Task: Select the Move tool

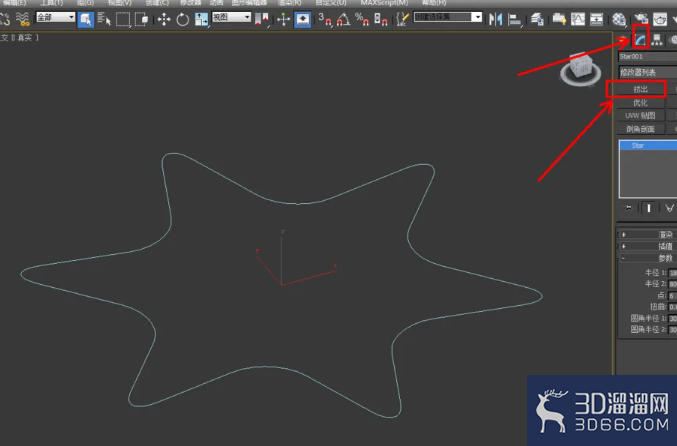Action: point(164,19)
